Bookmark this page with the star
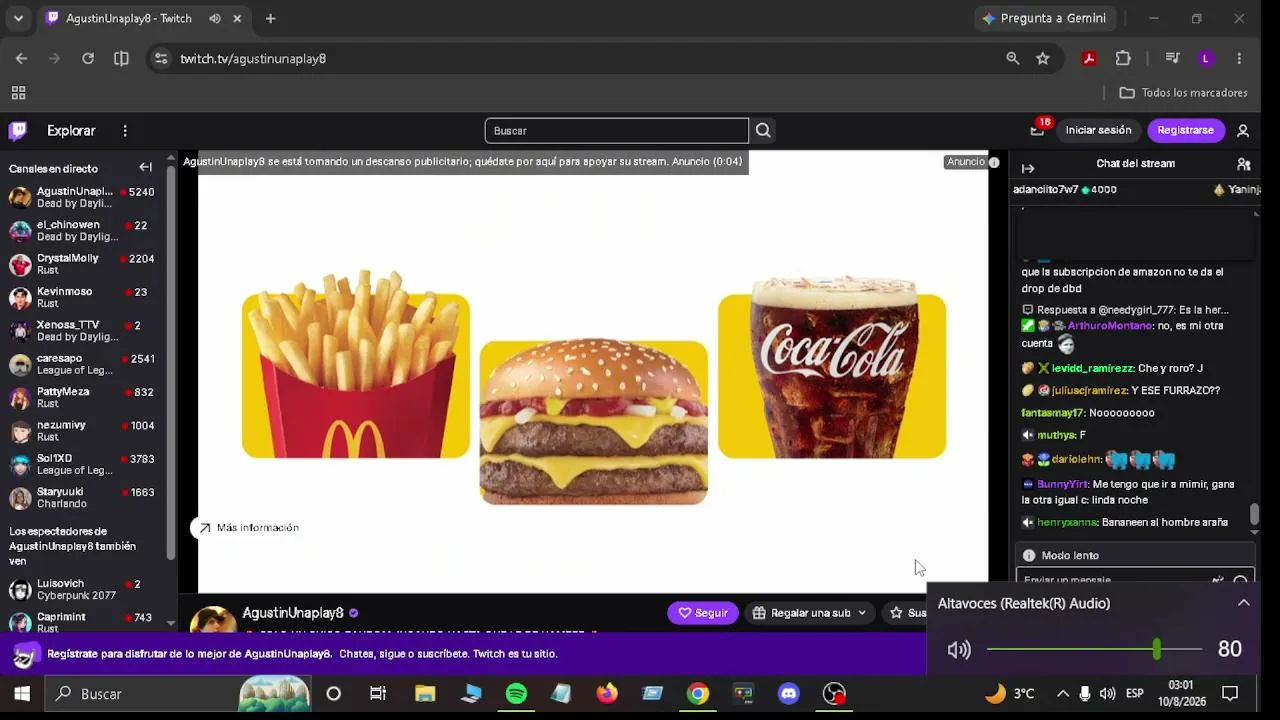This screenshot has height=720, width=1280. pos(1043,58)
